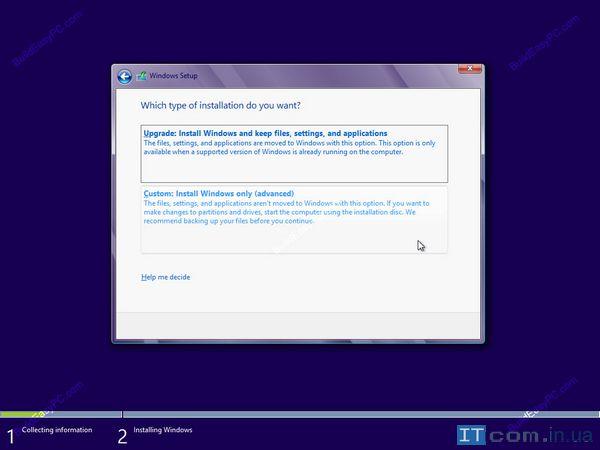Image resolution: width=600 pixels, height=450 pixels.
Task: Click the Collecting information step label
Action: coord(57,430)
